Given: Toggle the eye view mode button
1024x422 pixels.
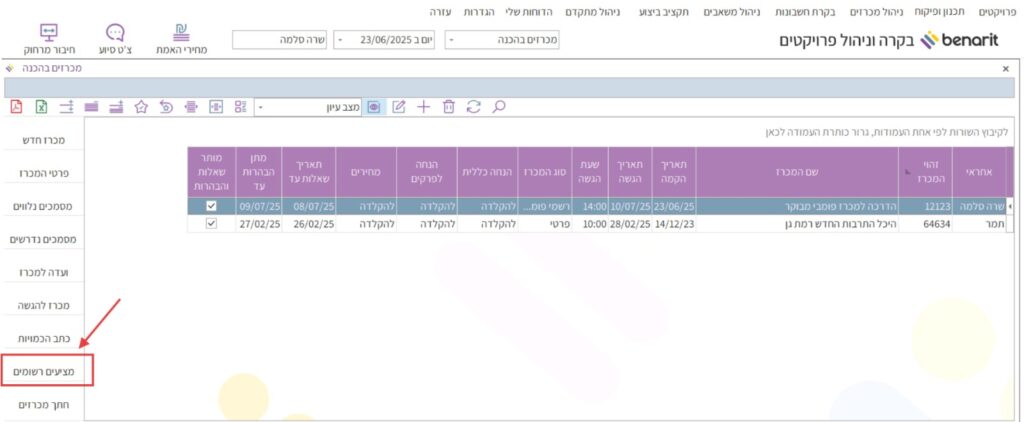Looking at the screenshot, I should [374, 107].
